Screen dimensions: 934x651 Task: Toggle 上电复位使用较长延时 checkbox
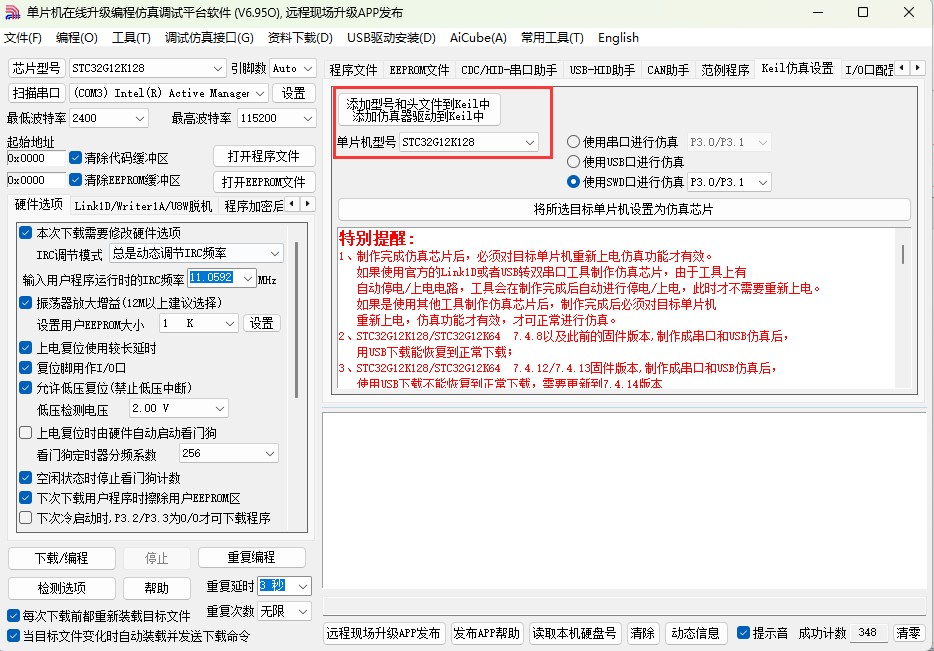coord(25,348)
